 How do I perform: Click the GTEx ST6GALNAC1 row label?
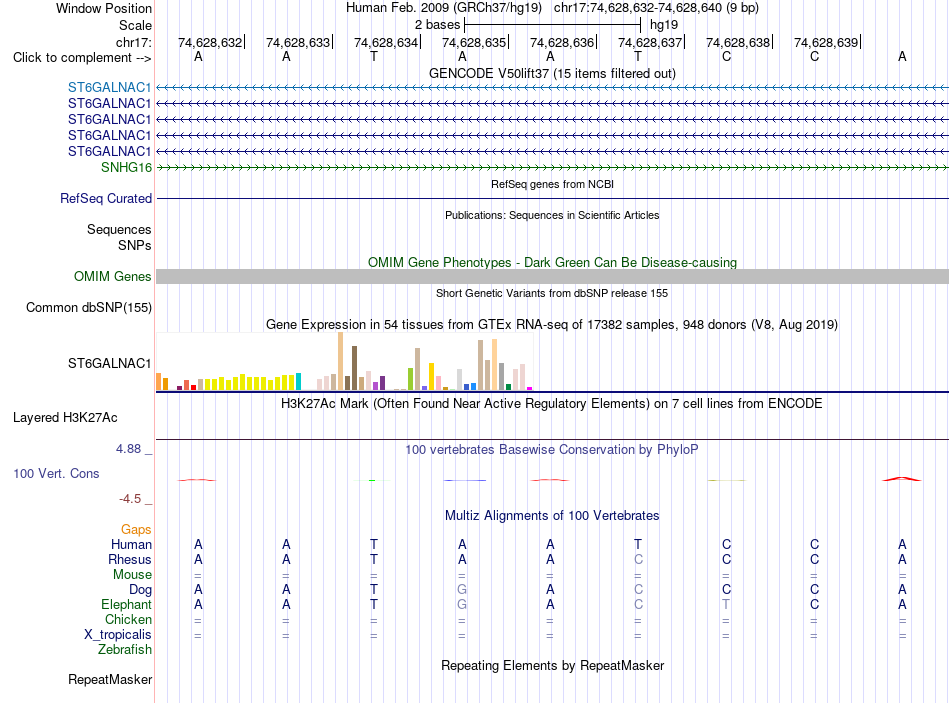click(x=109, y=363)
